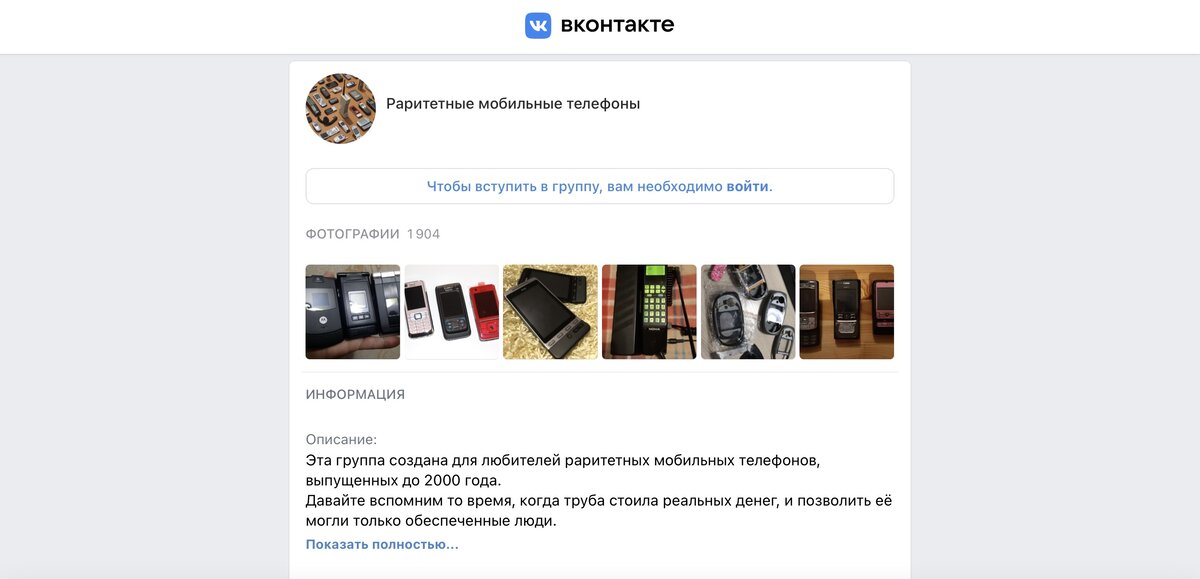The width and height of the screenshot is (1200, 579).
Task: Open the Motorola flip phones photo
Action: (353, 312)
